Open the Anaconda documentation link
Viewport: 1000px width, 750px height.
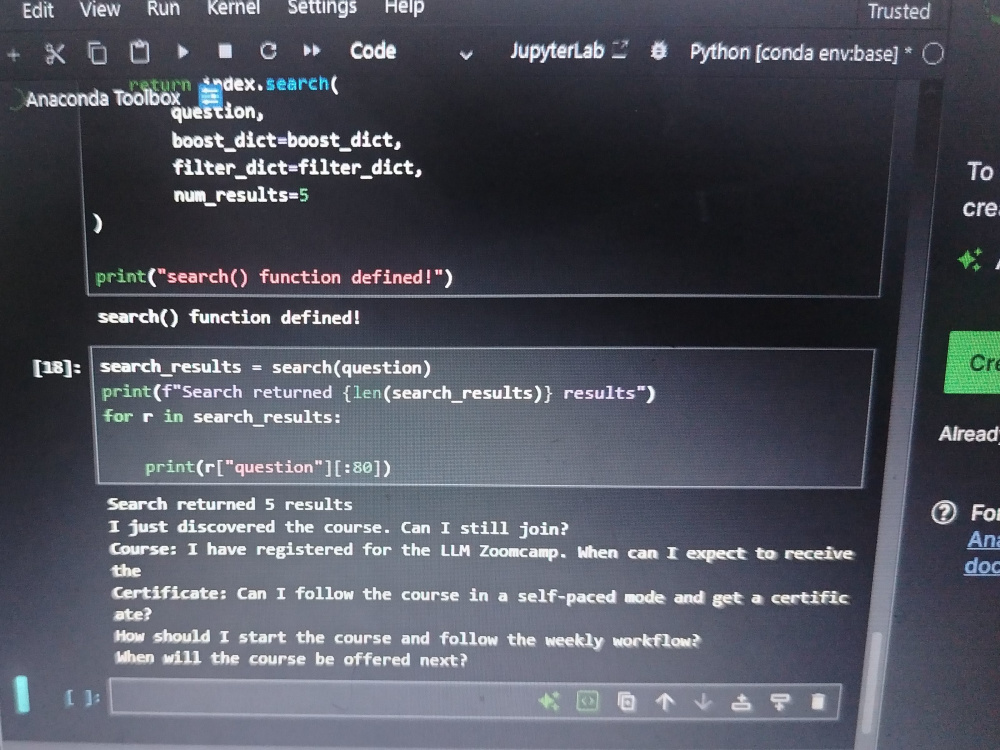[982, 552]
